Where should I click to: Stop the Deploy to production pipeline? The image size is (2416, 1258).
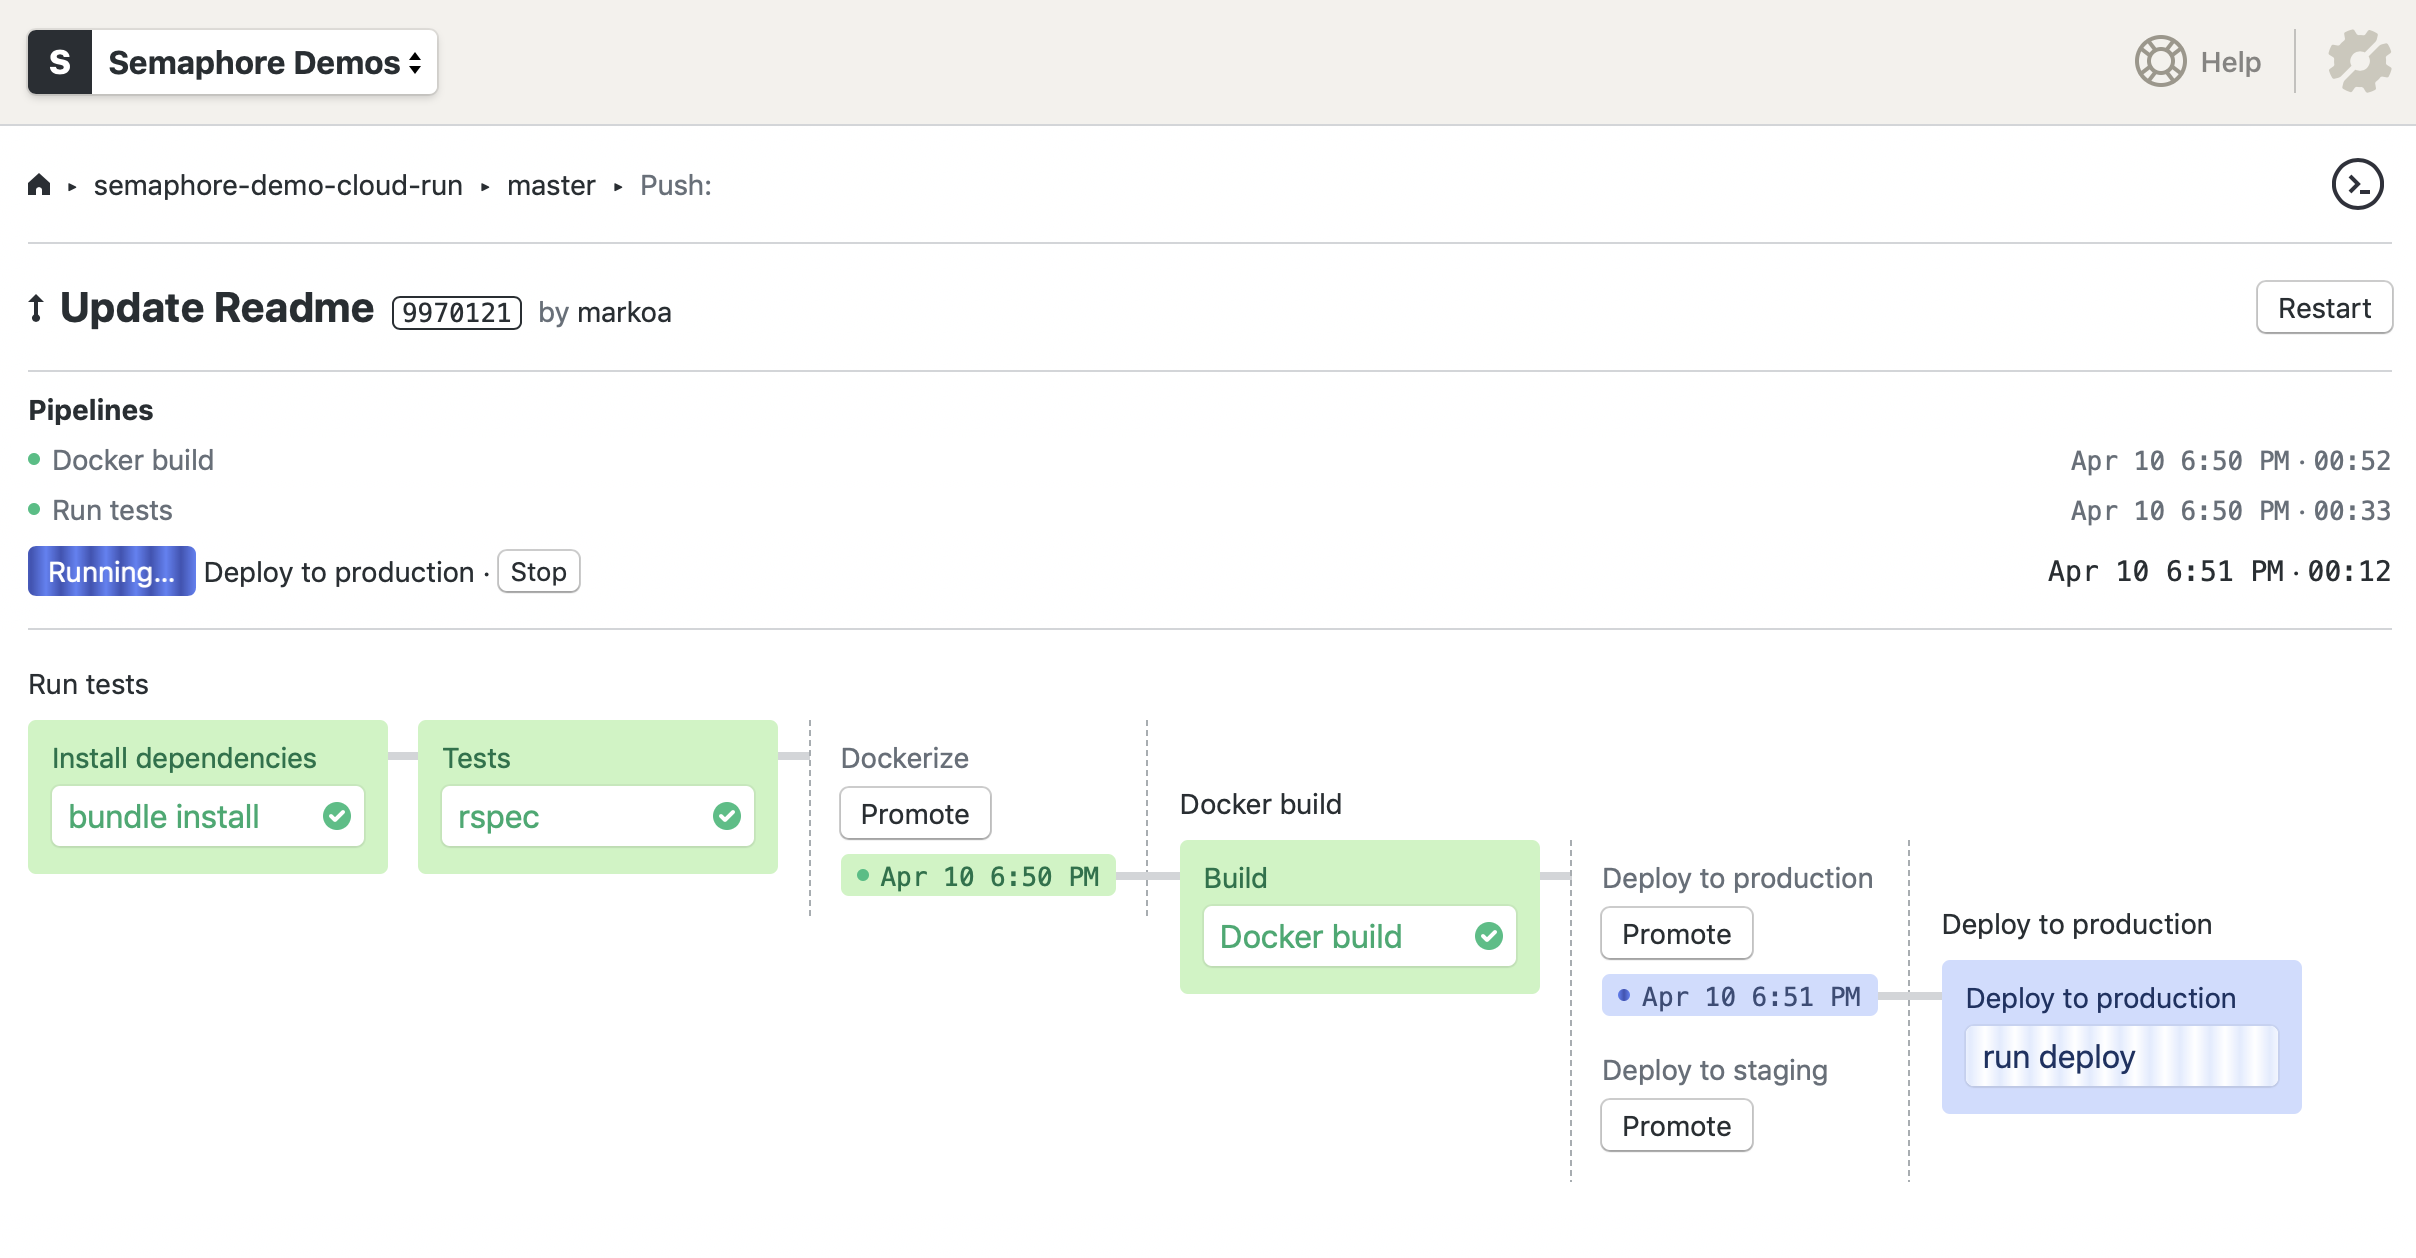[x=538, y=572]
